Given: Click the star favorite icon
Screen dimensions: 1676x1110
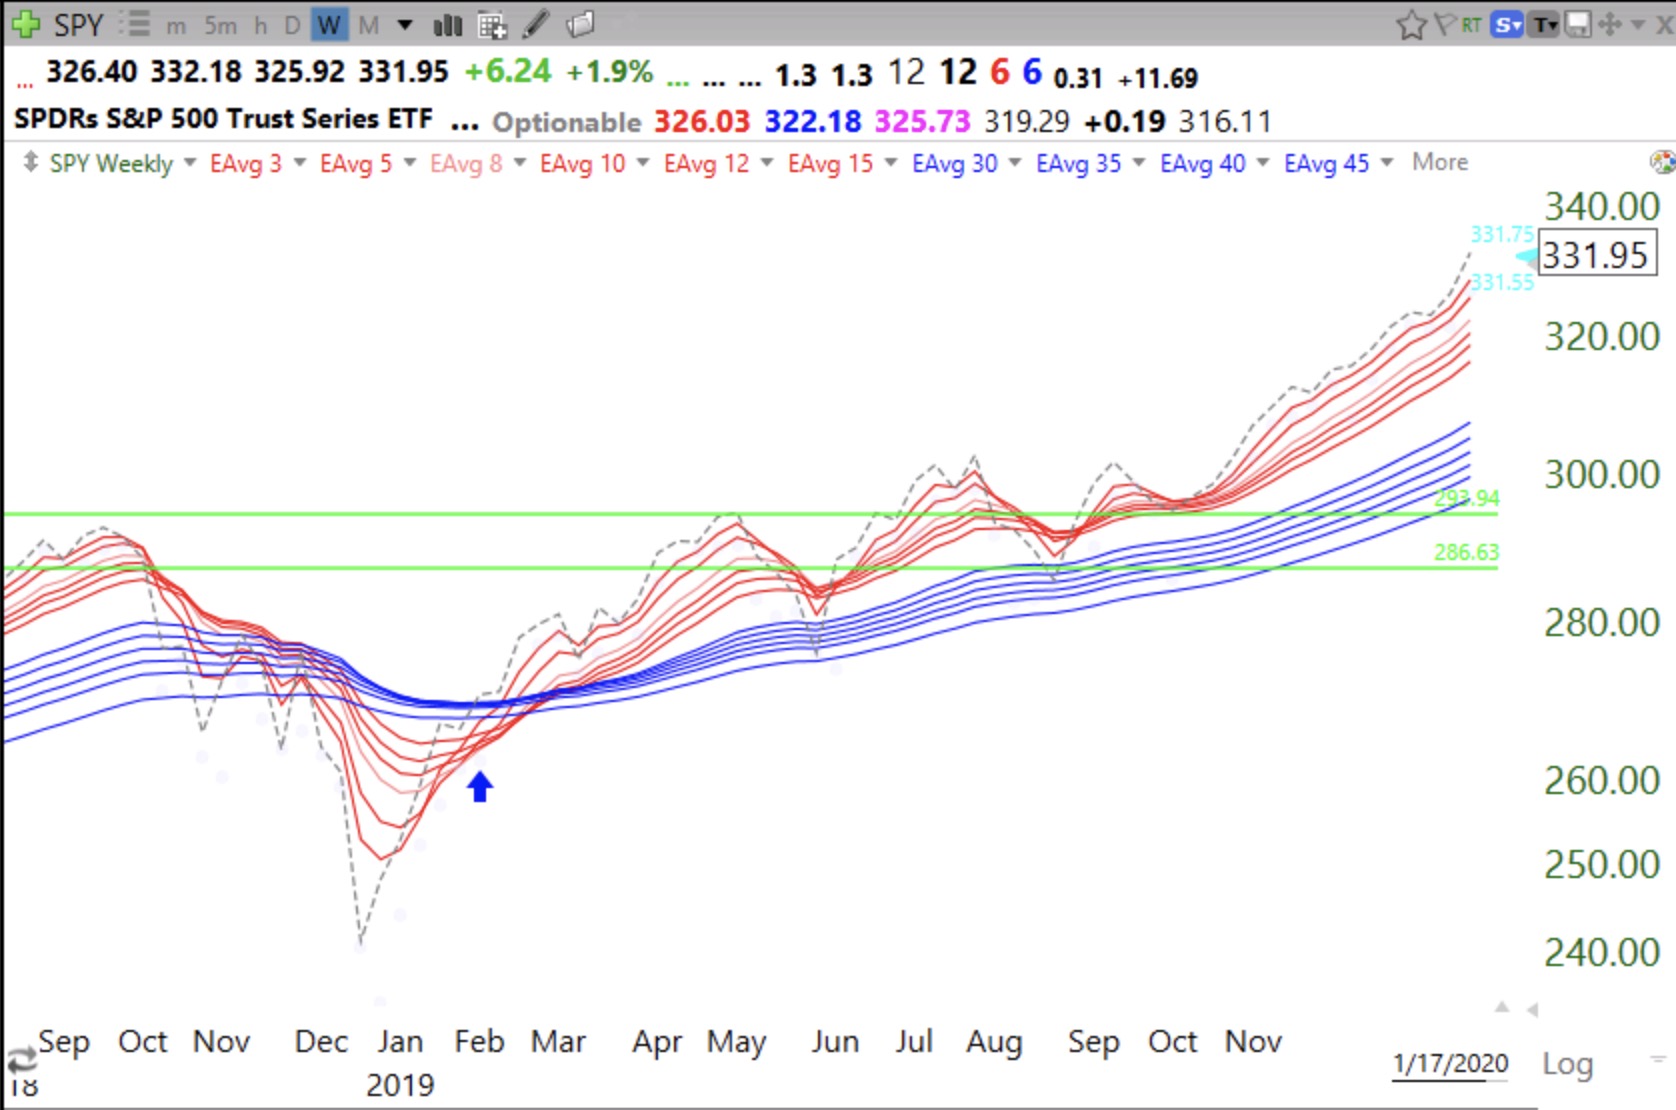Looking at the screenshot, I should [1411, 24].
